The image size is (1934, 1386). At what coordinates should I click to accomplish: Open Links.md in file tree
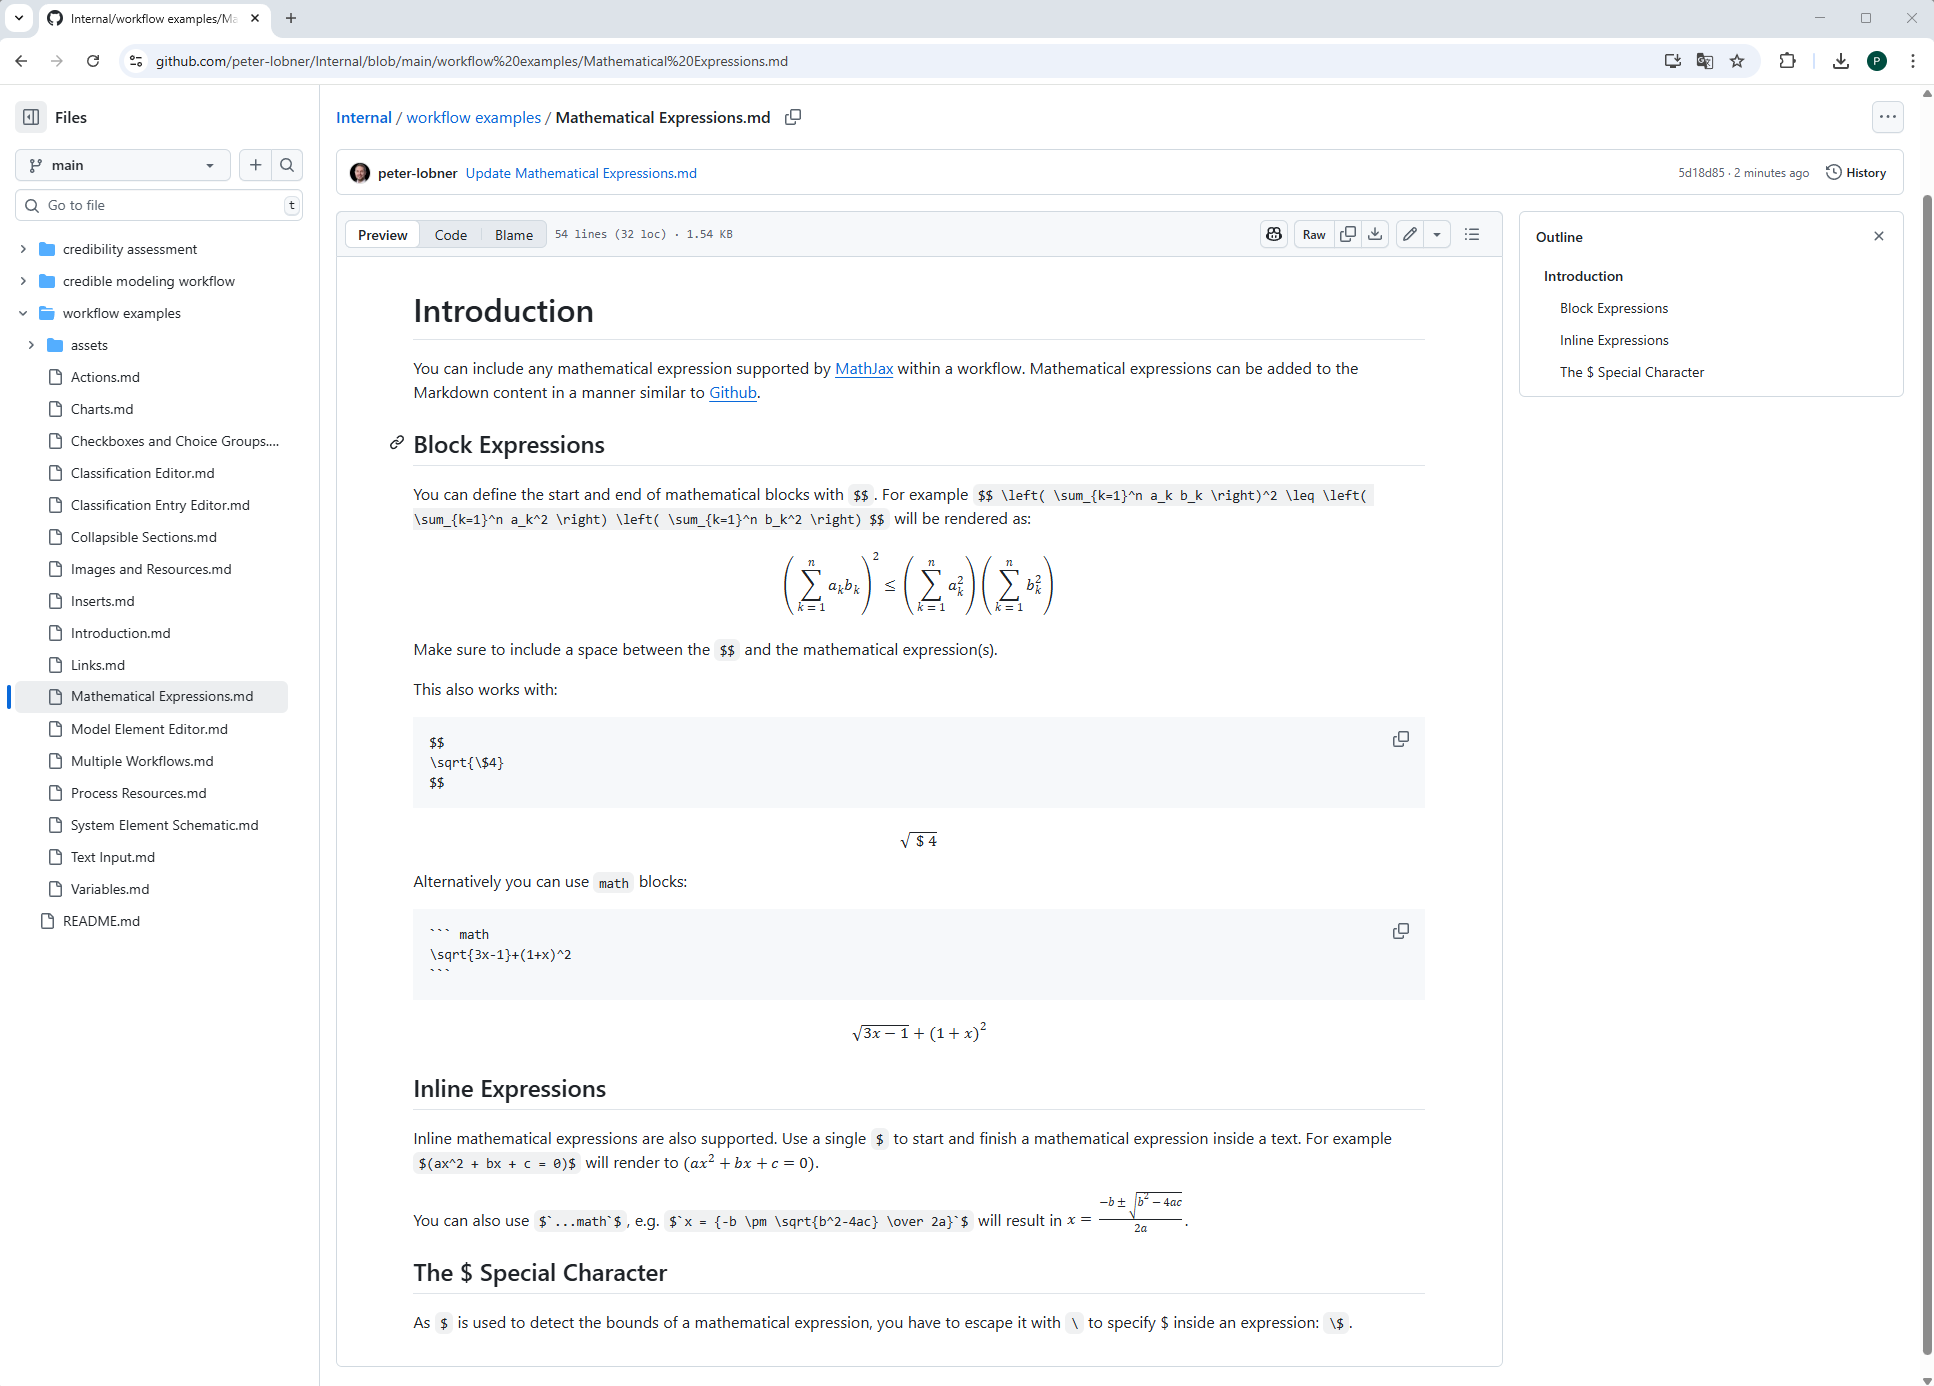click(98, 665)
